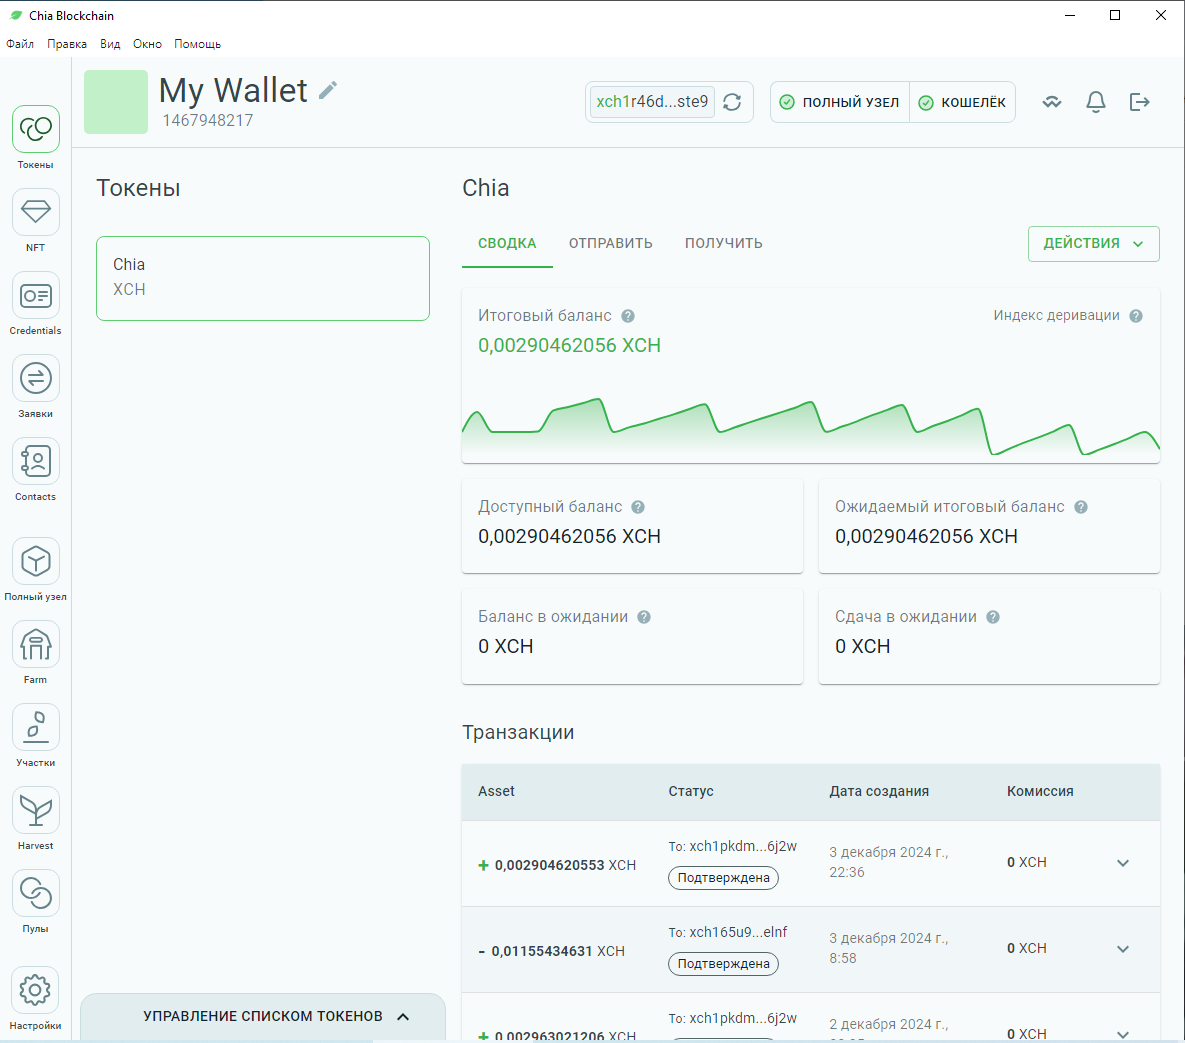Screen dimensions: 1185x1043
Task: Open the Настройки (Settings) gear icon
Action: pos(36,990)
